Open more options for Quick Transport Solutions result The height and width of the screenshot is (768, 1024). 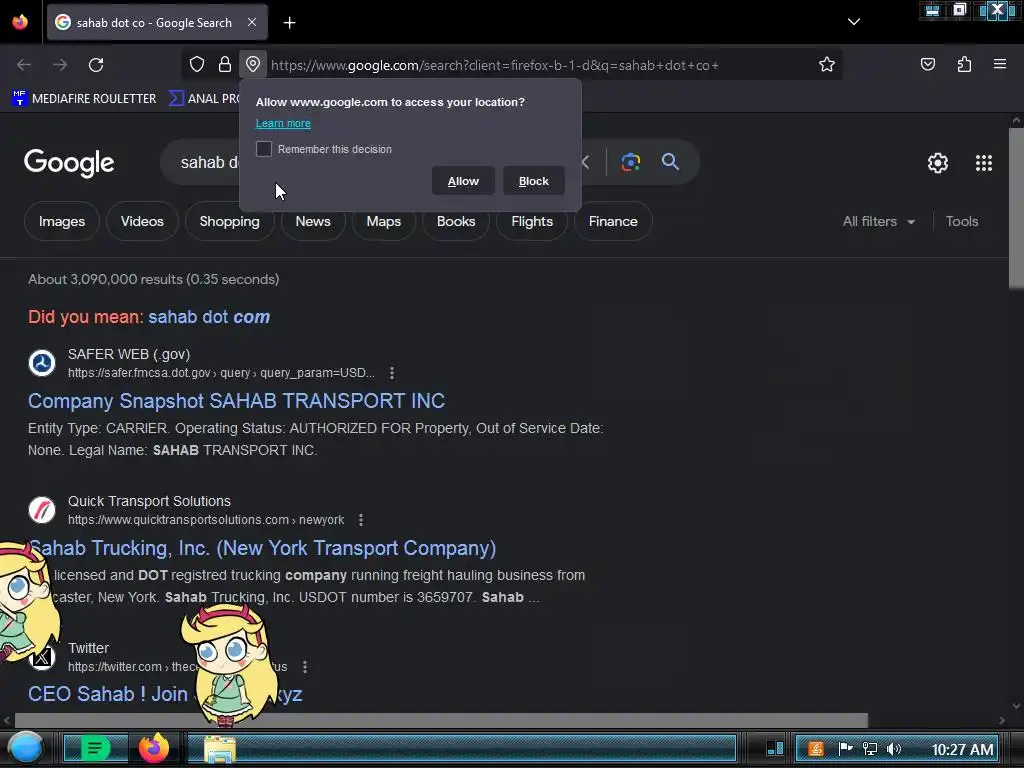[361, 520]
